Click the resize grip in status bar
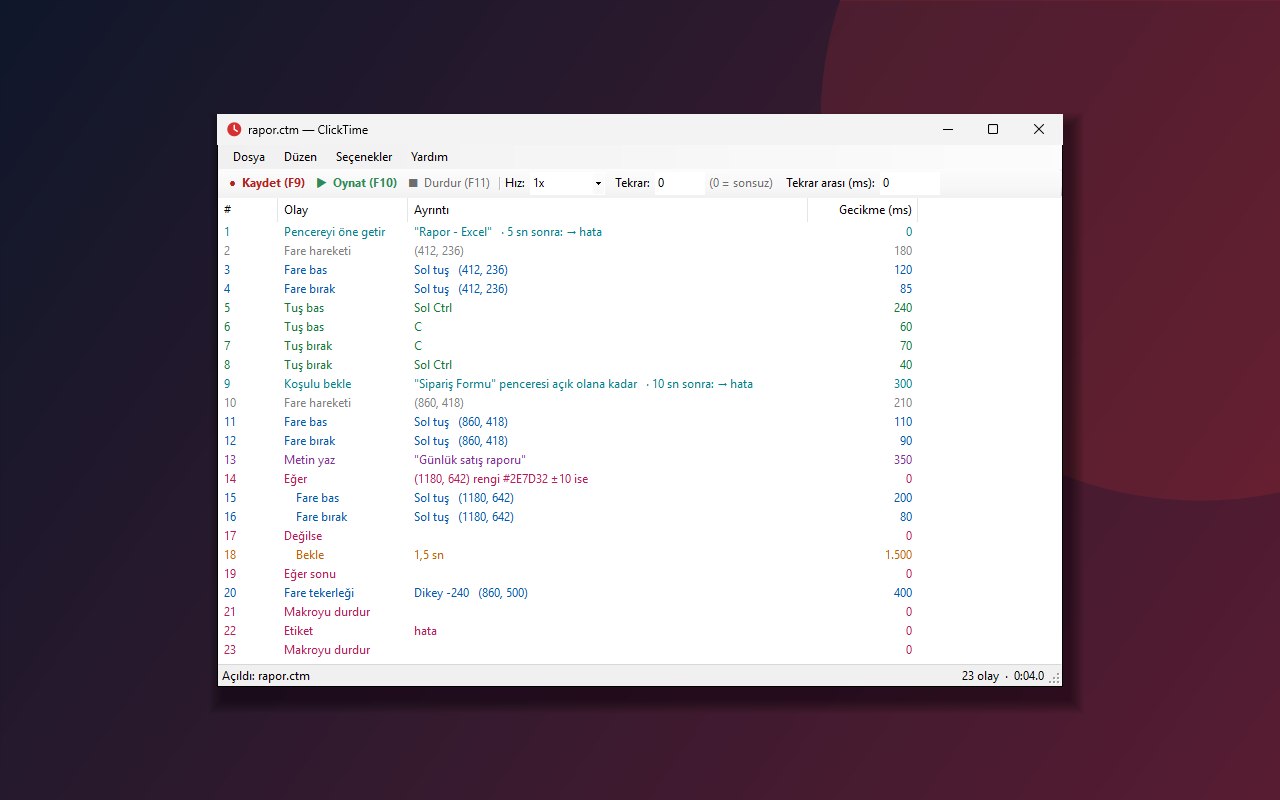 pos(1055,678)
